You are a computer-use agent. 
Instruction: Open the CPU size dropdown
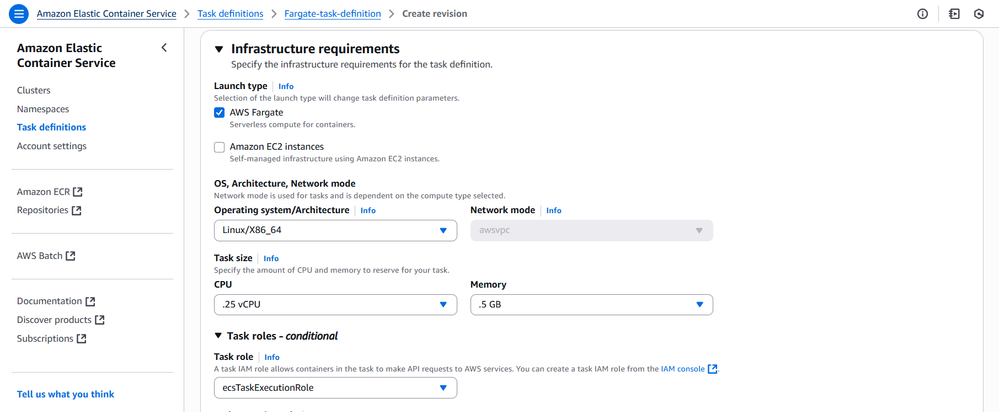pyautogui.click(x=335, y=304)
